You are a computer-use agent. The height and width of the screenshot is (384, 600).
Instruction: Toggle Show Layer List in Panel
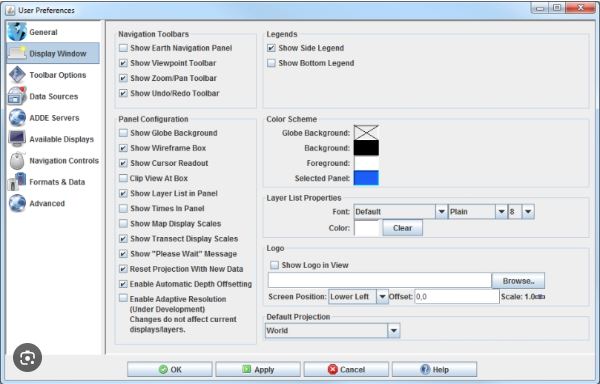pyautogui.click(x=123, y=193)
